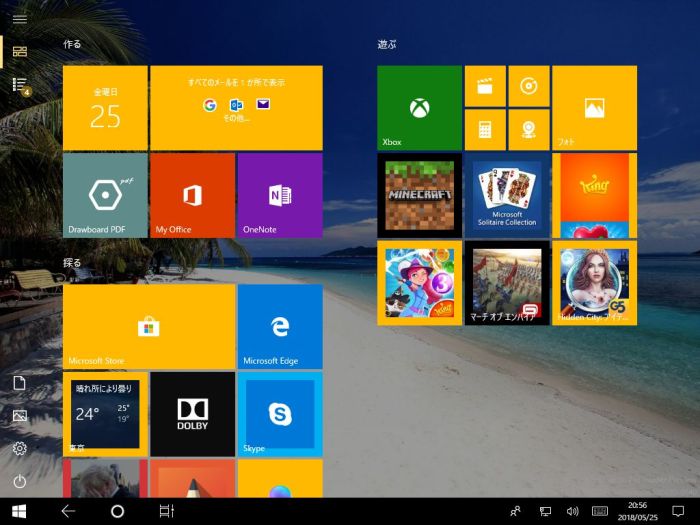The width and height of the screenshot is (700, 525).
Task: Open the Xbox tile
Action: [419, 108]
